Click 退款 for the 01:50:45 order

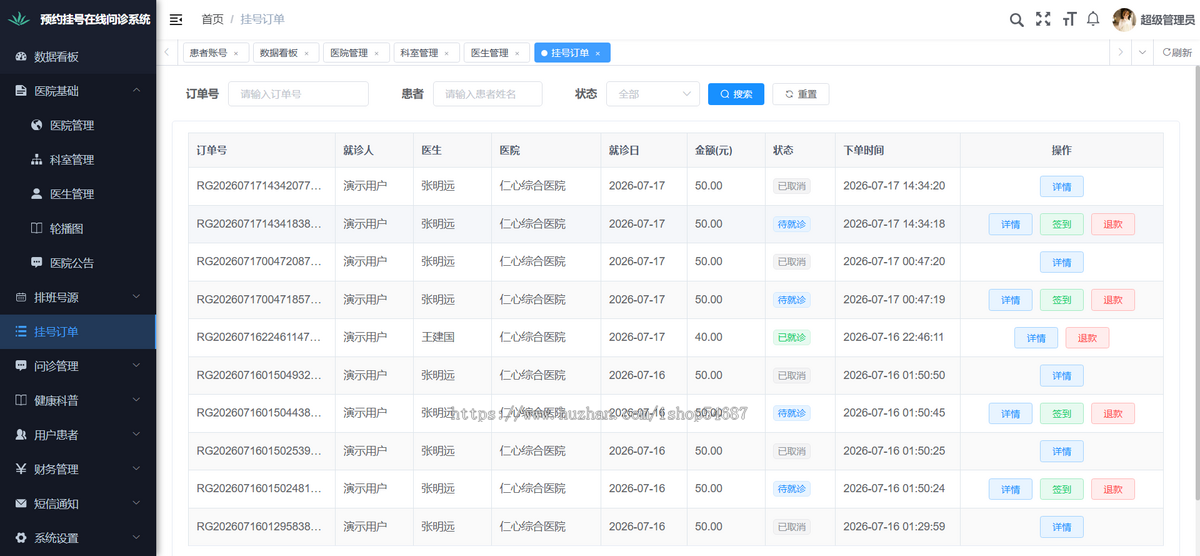1113,413
